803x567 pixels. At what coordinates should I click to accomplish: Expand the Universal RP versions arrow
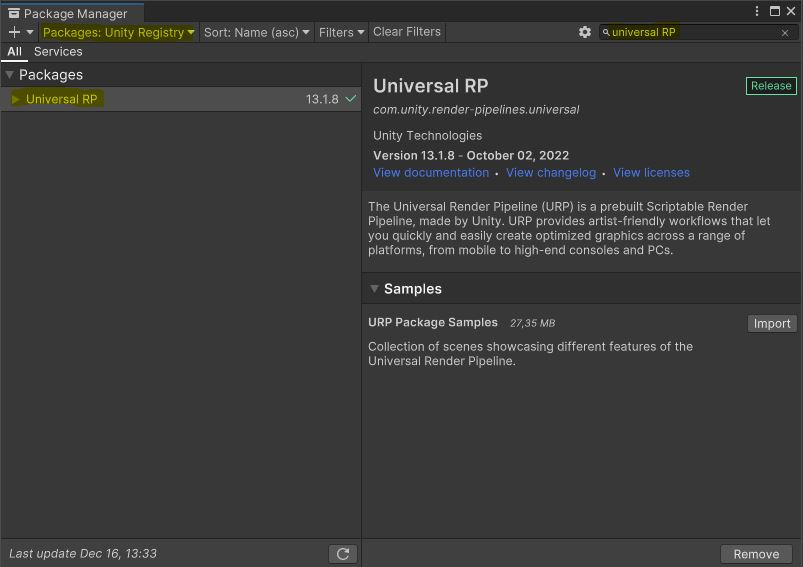15,99
